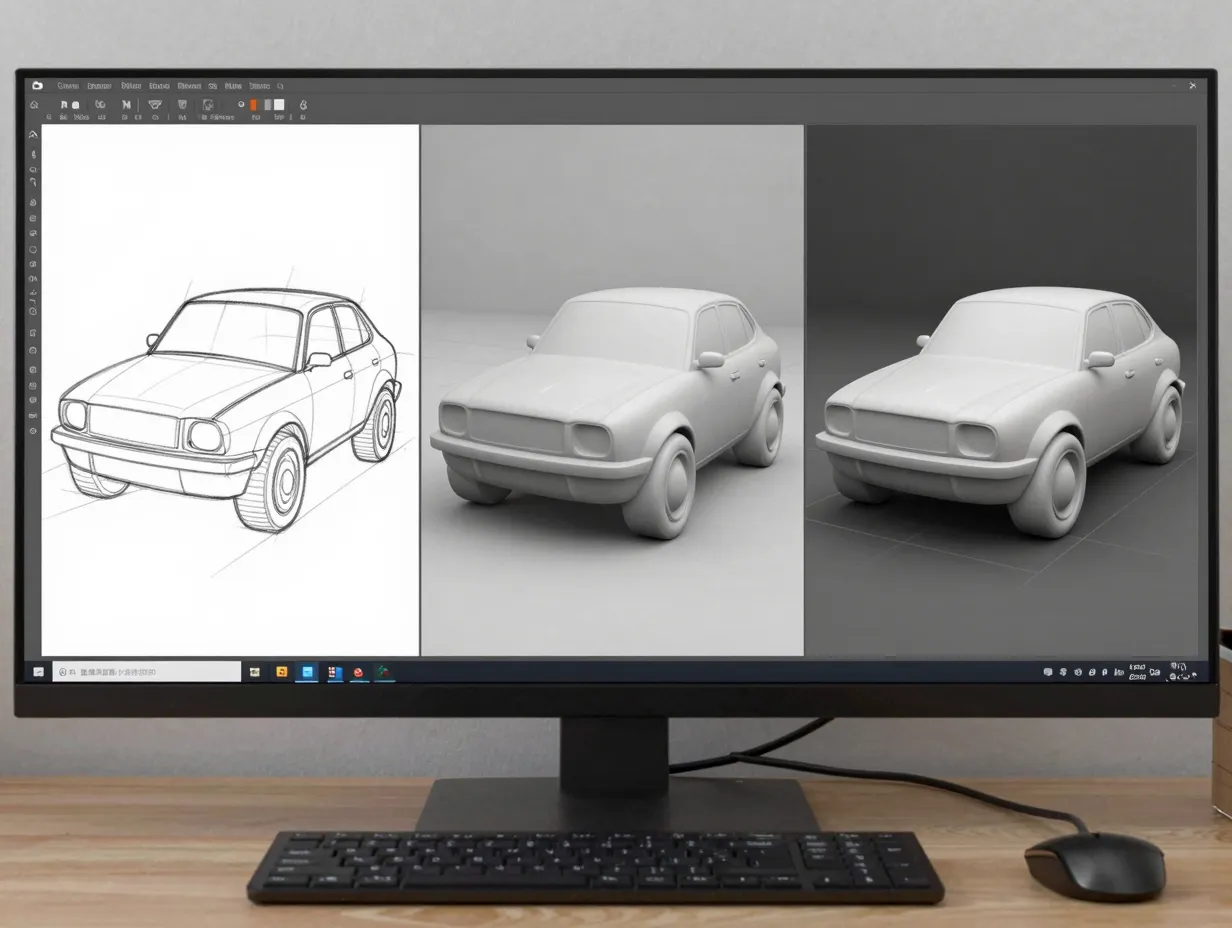Click the home icon in the toolbar
Screen dimensions: 1232x928
(x=34, y=105)
